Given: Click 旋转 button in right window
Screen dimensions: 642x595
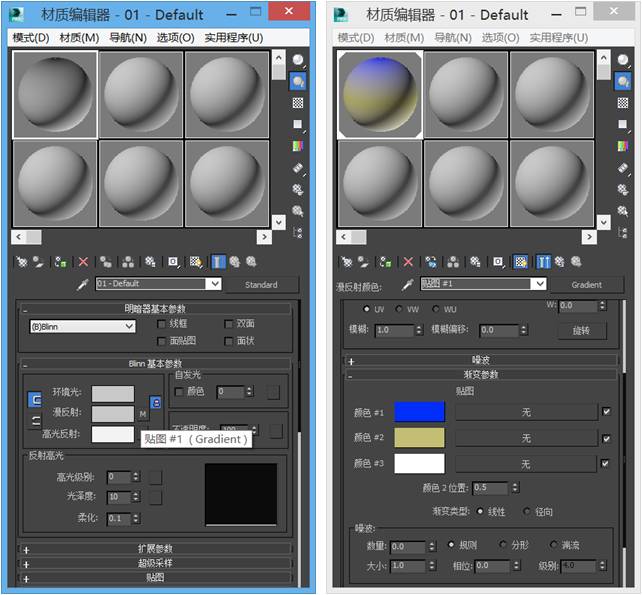Looking at the screenshot, I should pyautogui.click(x=581, y=330).
